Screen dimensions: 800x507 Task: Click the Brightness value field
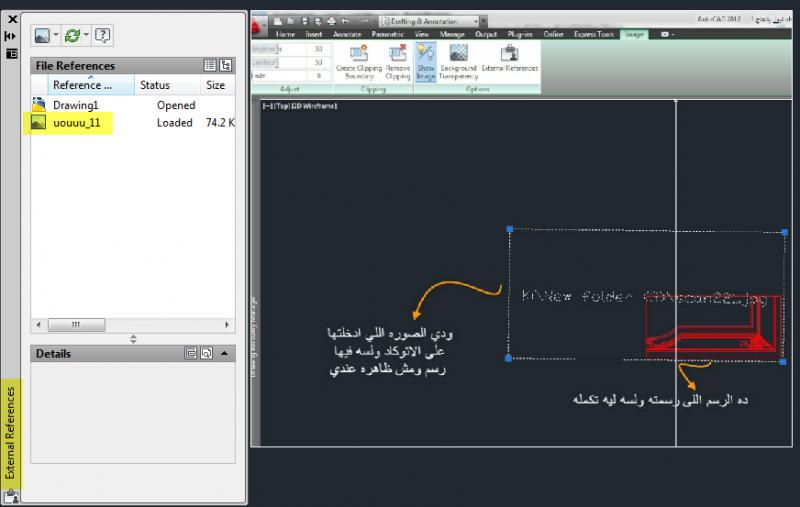click(319, 49)
